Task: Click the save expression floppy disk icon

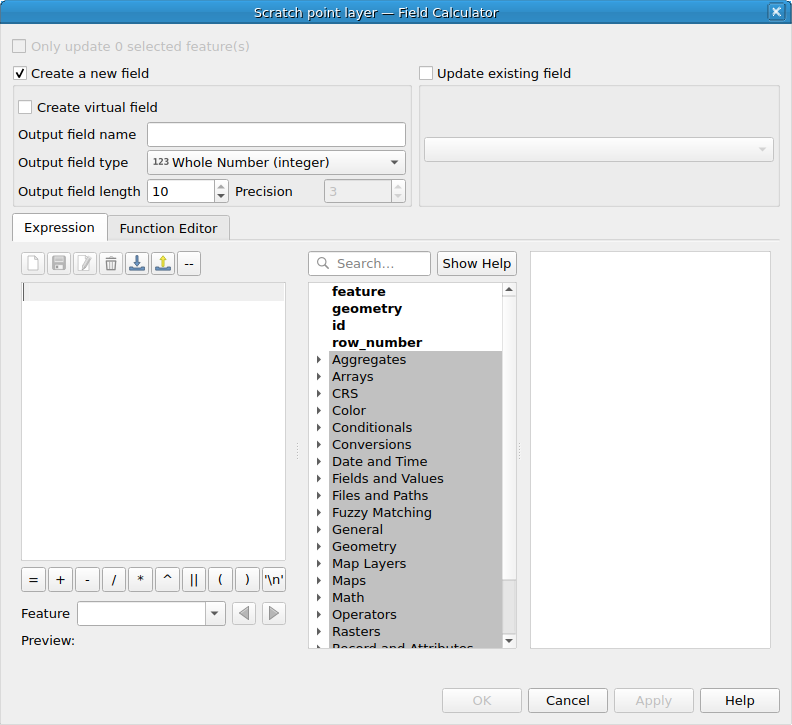Action: click(x=59, y=263)
